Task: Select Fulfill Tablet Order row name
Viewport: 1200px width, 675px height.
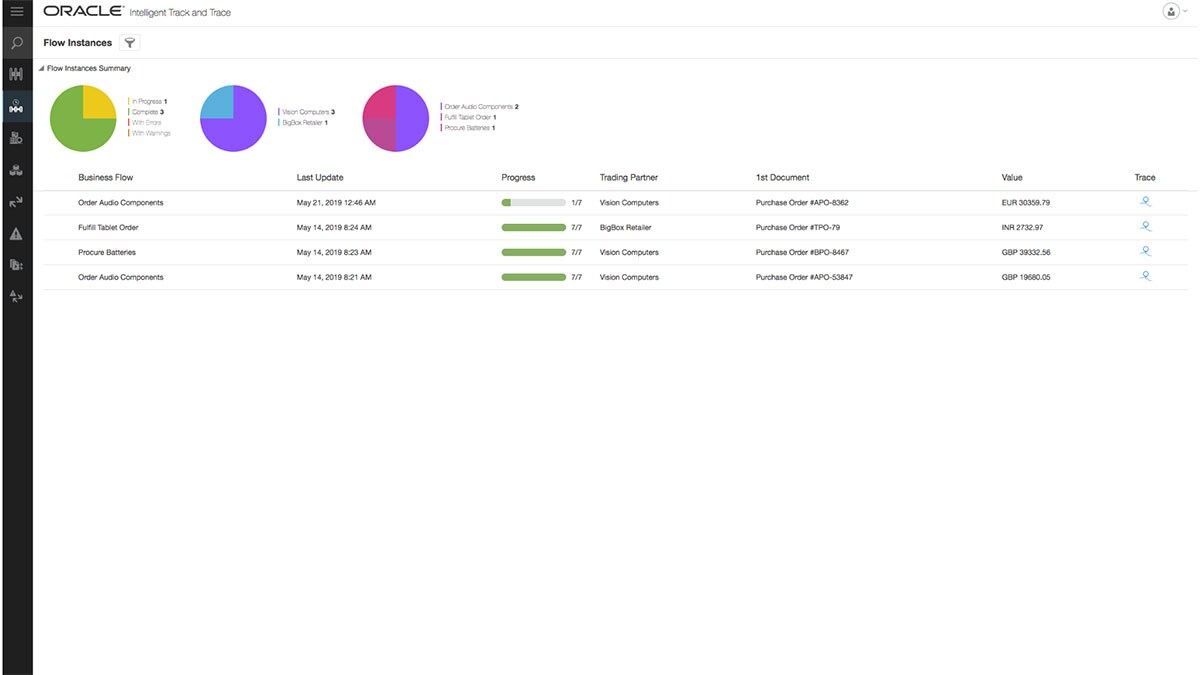Action: pos(108,227)
